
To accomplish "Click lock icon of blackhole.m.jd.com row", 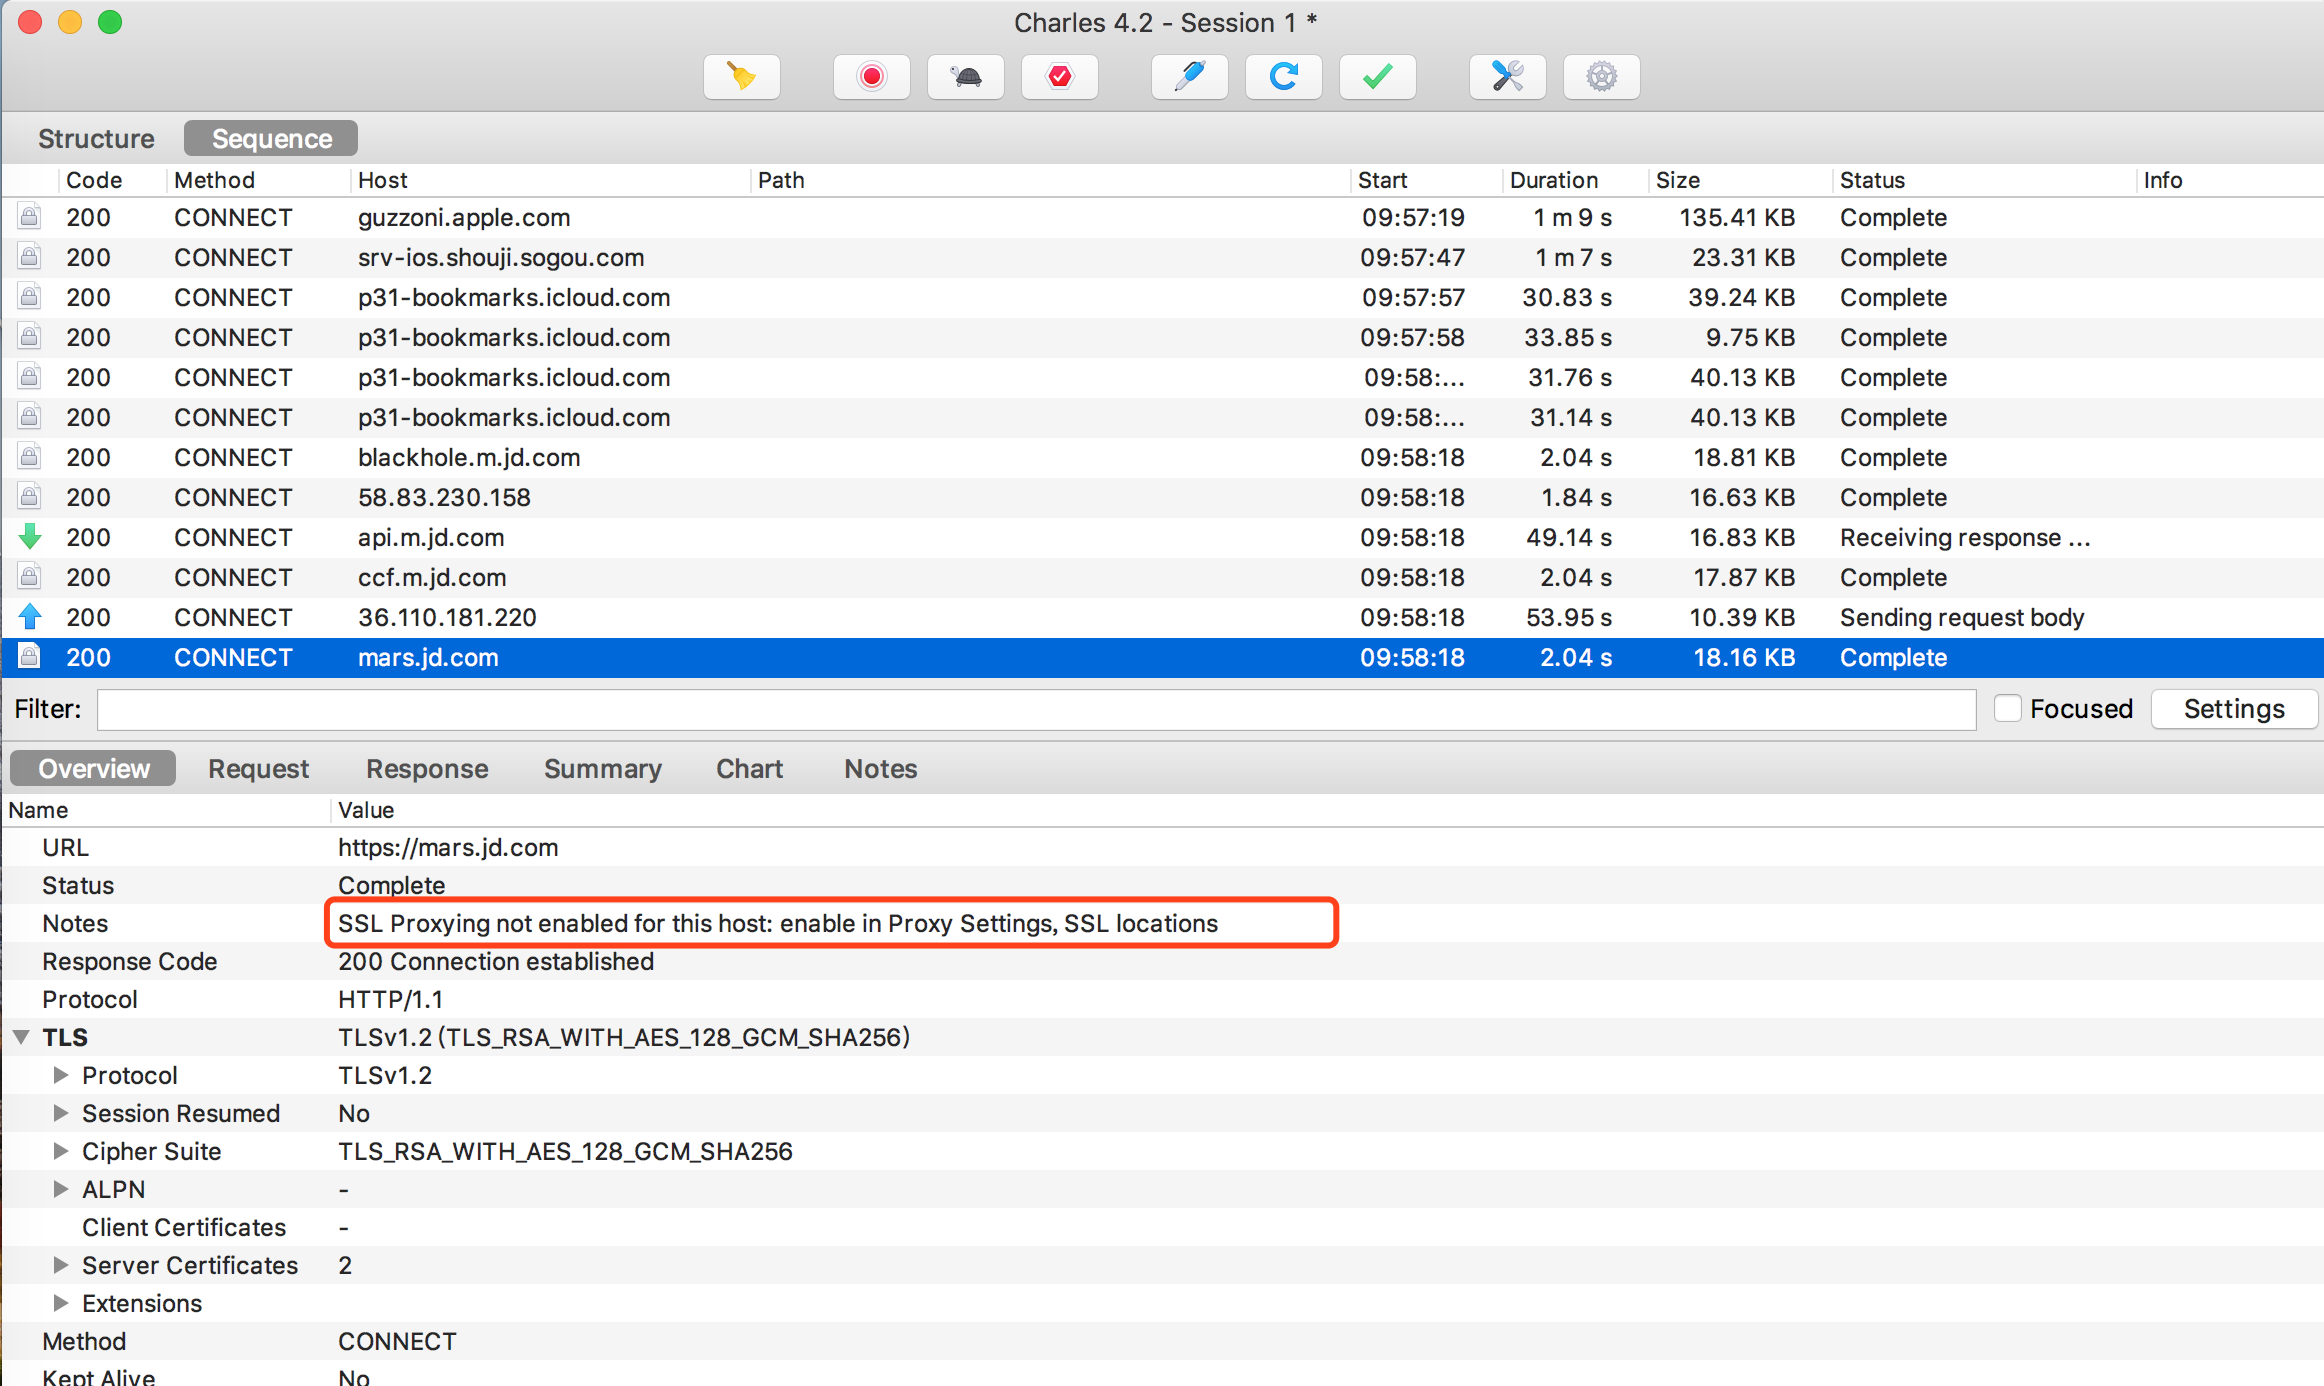I will [30, 457].
